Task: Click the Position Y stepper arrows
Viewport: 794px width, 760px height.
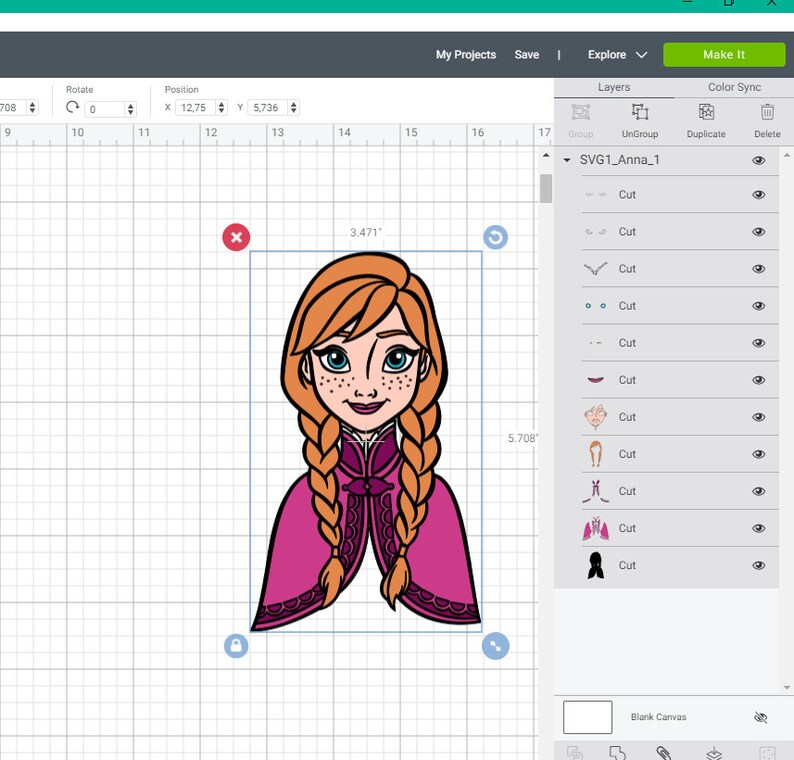Action: [294, 107]
